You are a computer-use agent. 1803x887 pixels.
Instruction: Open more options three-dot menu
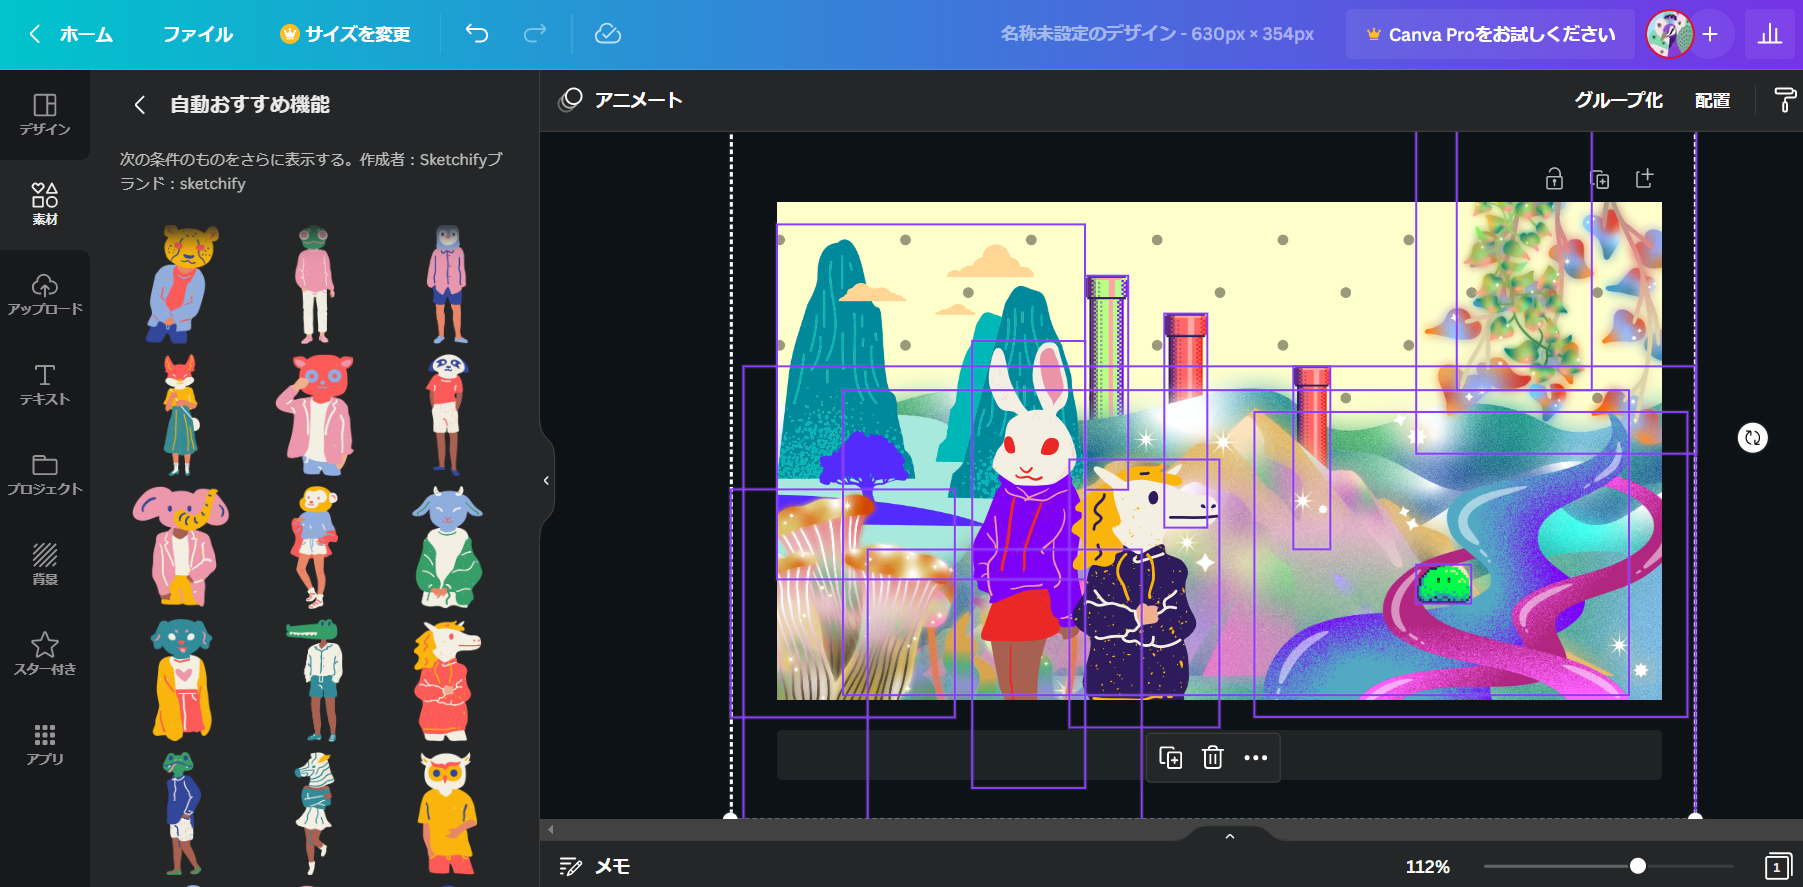(x=1256, y=758)
